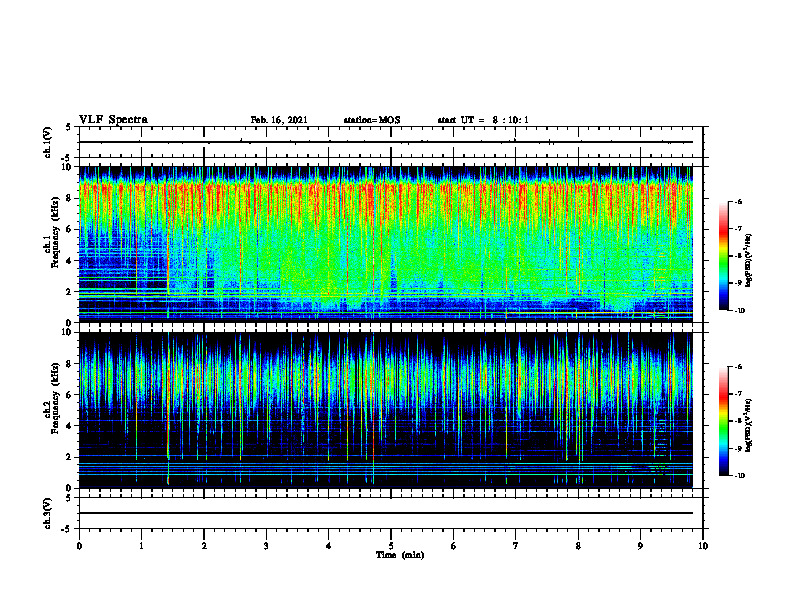Click the "station=MOS" header label
Screen dimensions: 792x612
tap(372, 120)
